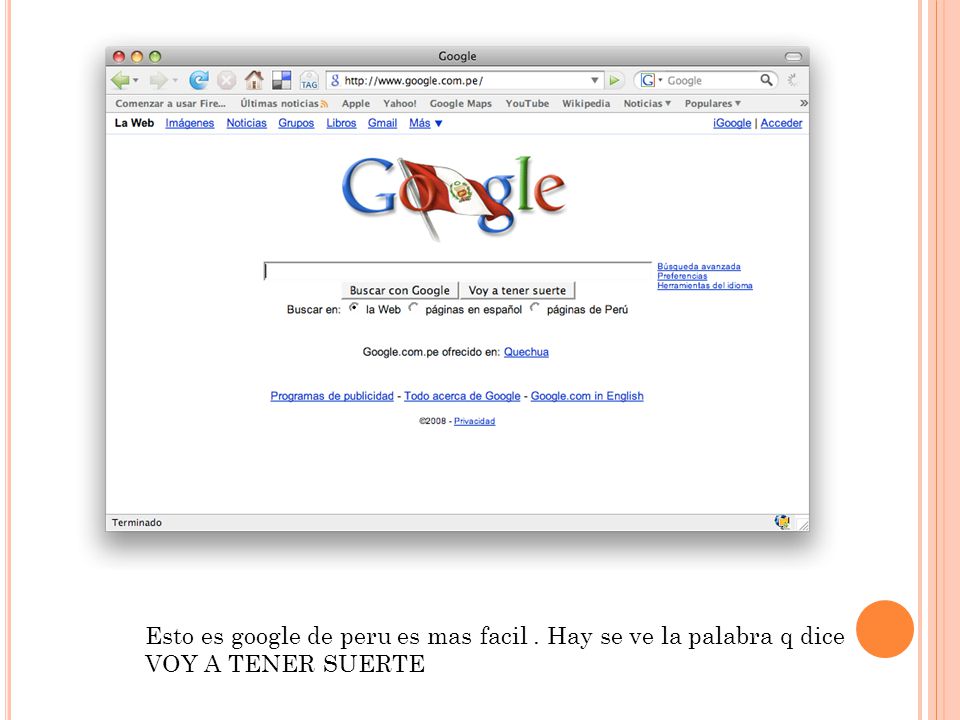Switch Google to Quechua via the link
The image size is (960, 720).
tap(526, 352)
